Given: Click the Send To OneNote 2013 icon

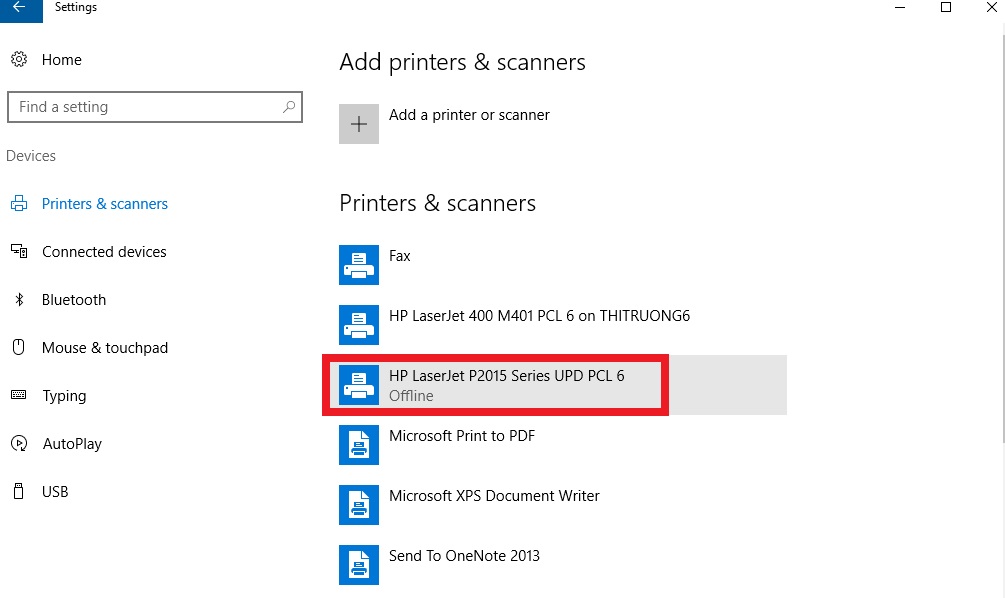Looking at the screenshot, I should [x=359, y=565].
